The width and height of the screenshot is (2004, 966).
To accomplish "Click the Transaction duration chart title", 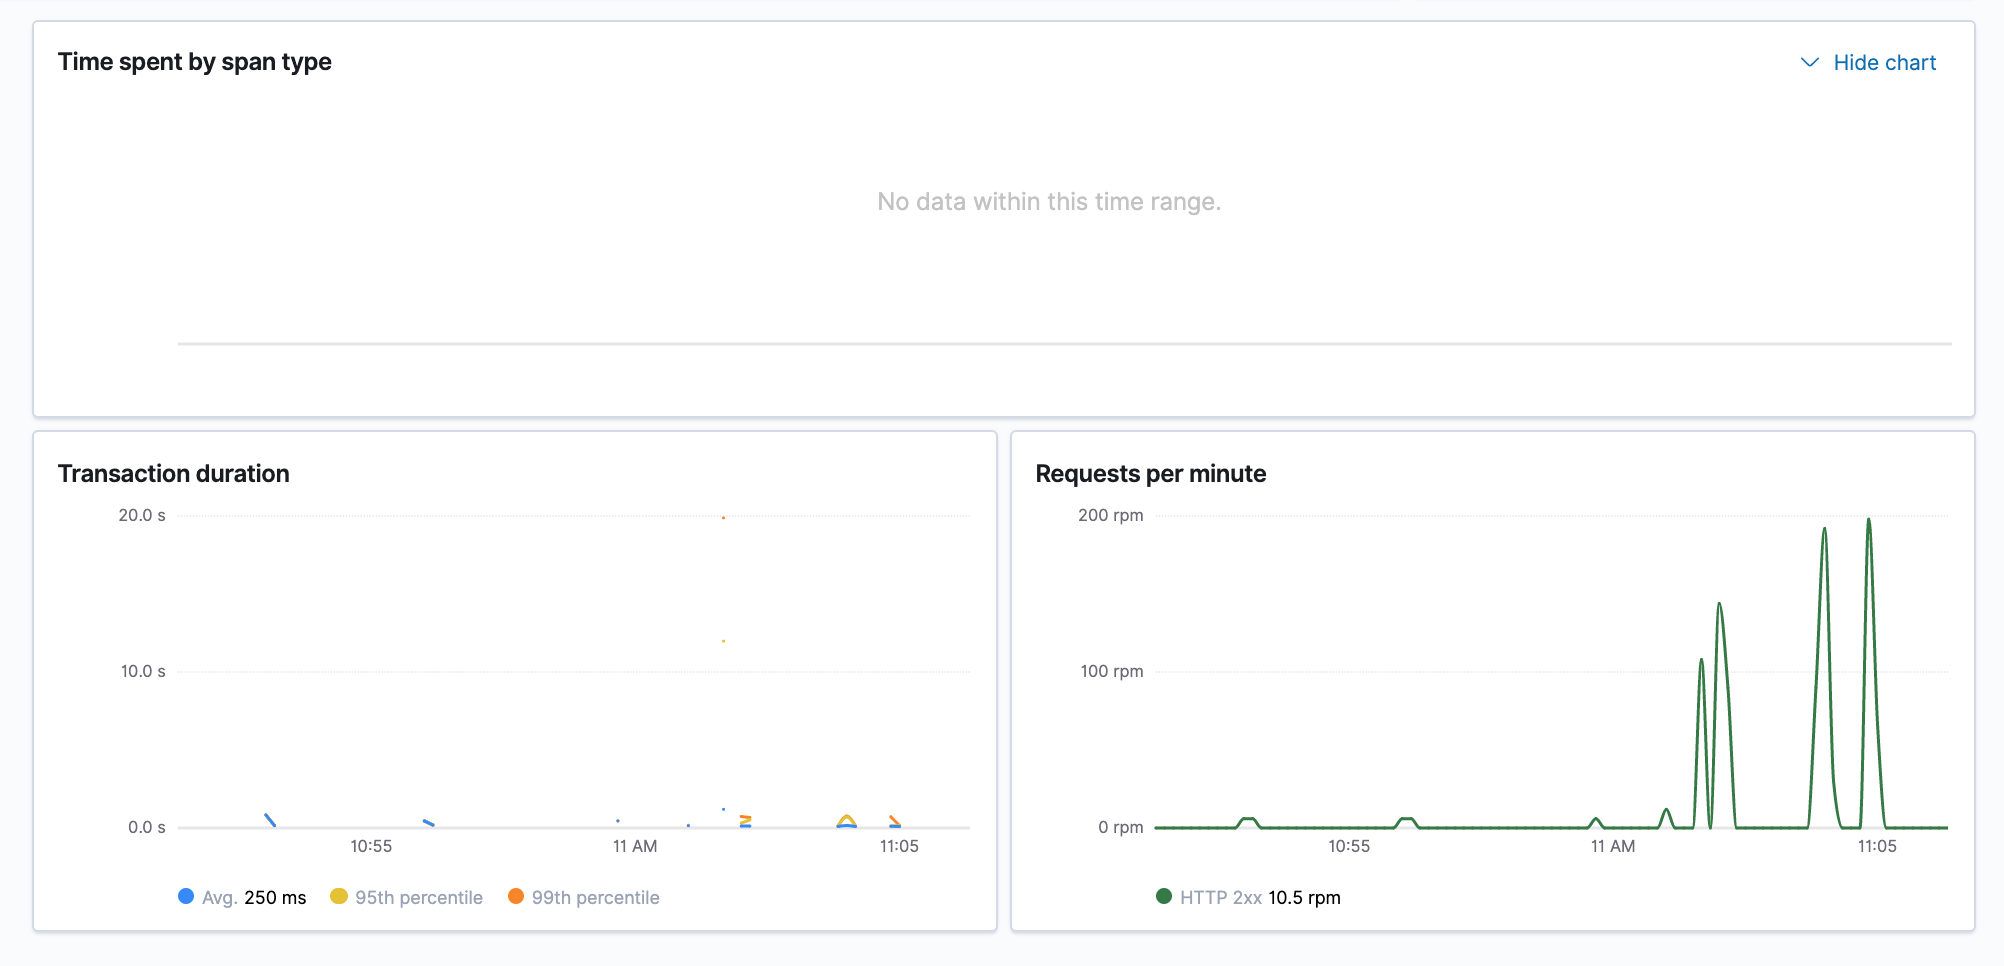I will coord(174,473).
